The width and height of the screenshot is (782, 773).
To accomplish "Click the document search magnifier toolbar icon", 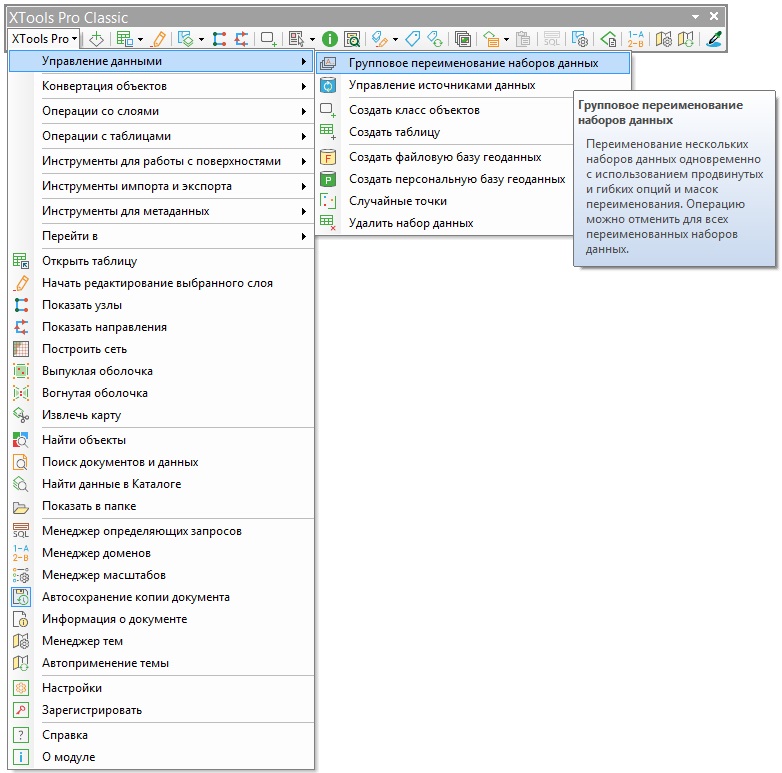I will click(352, 38).
